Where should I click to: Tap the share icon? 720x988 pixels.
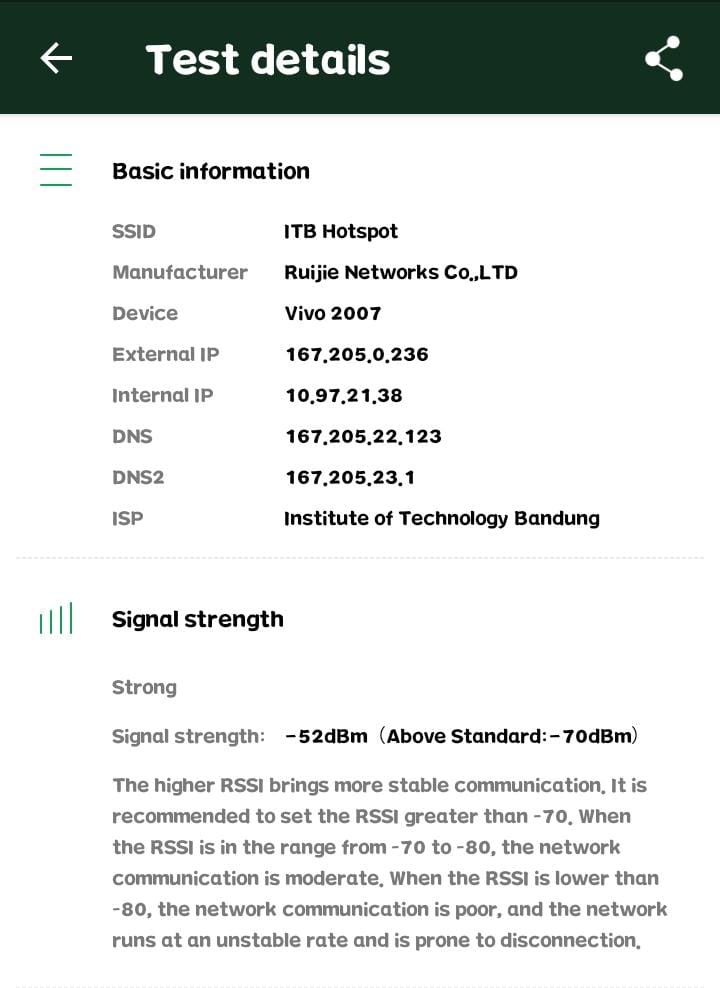pos(663,59)
